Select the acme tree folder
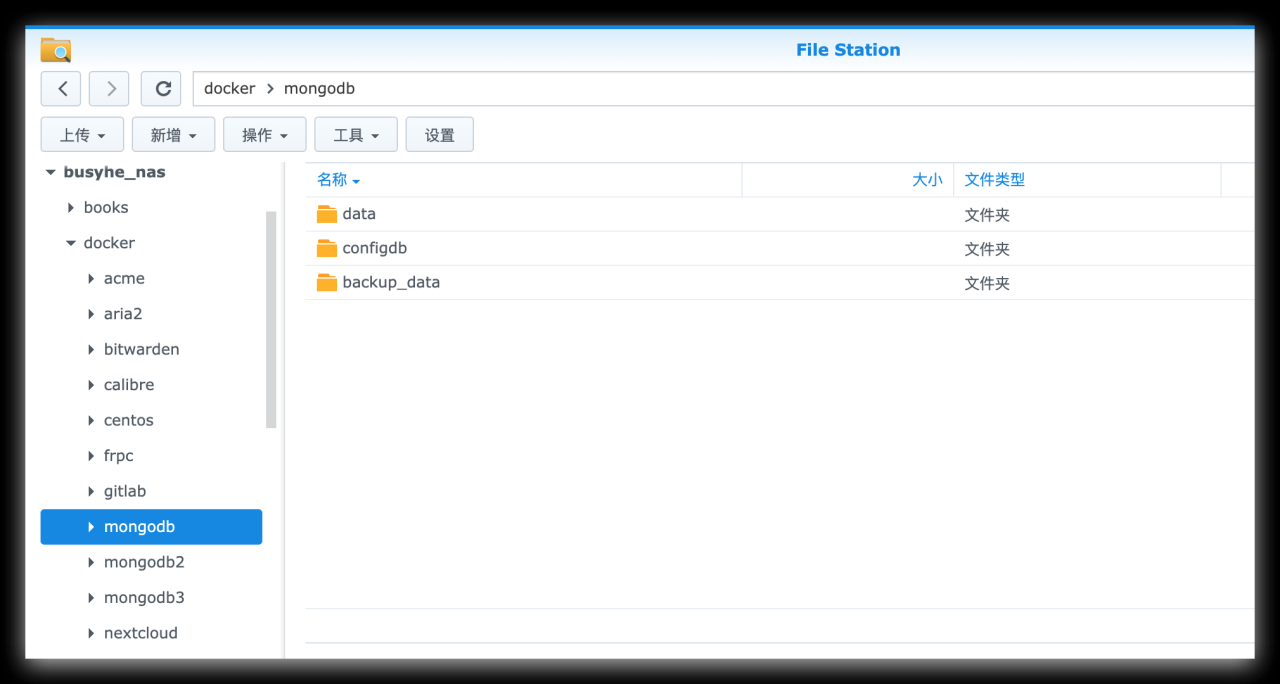 (124, 278)
